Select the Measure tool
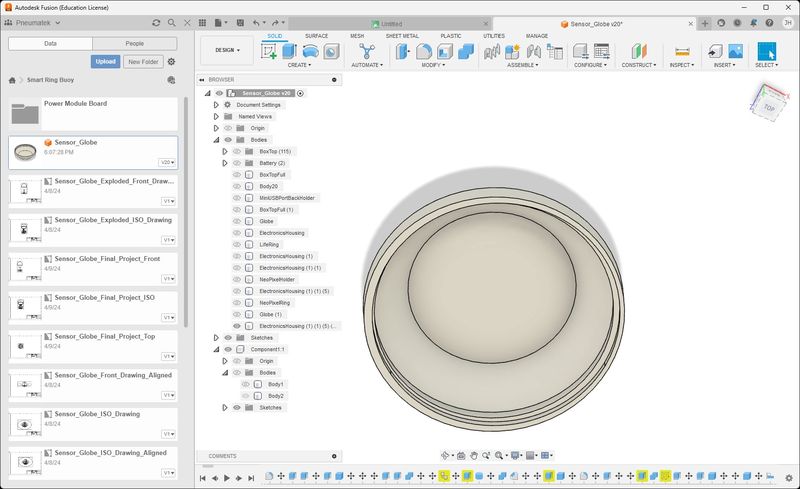The width and height of the screenshot is (800, 489). pos(682,52)
